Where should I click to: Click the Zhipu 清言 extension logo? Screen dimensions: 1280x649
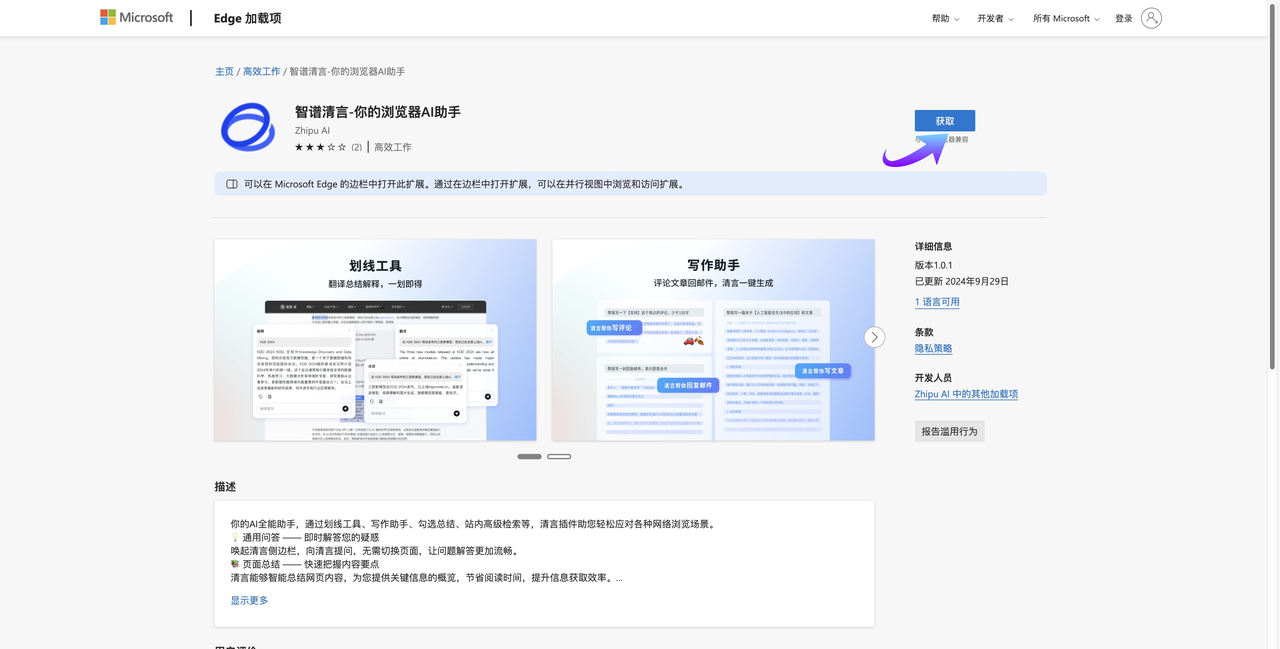[x=247, y=126]
